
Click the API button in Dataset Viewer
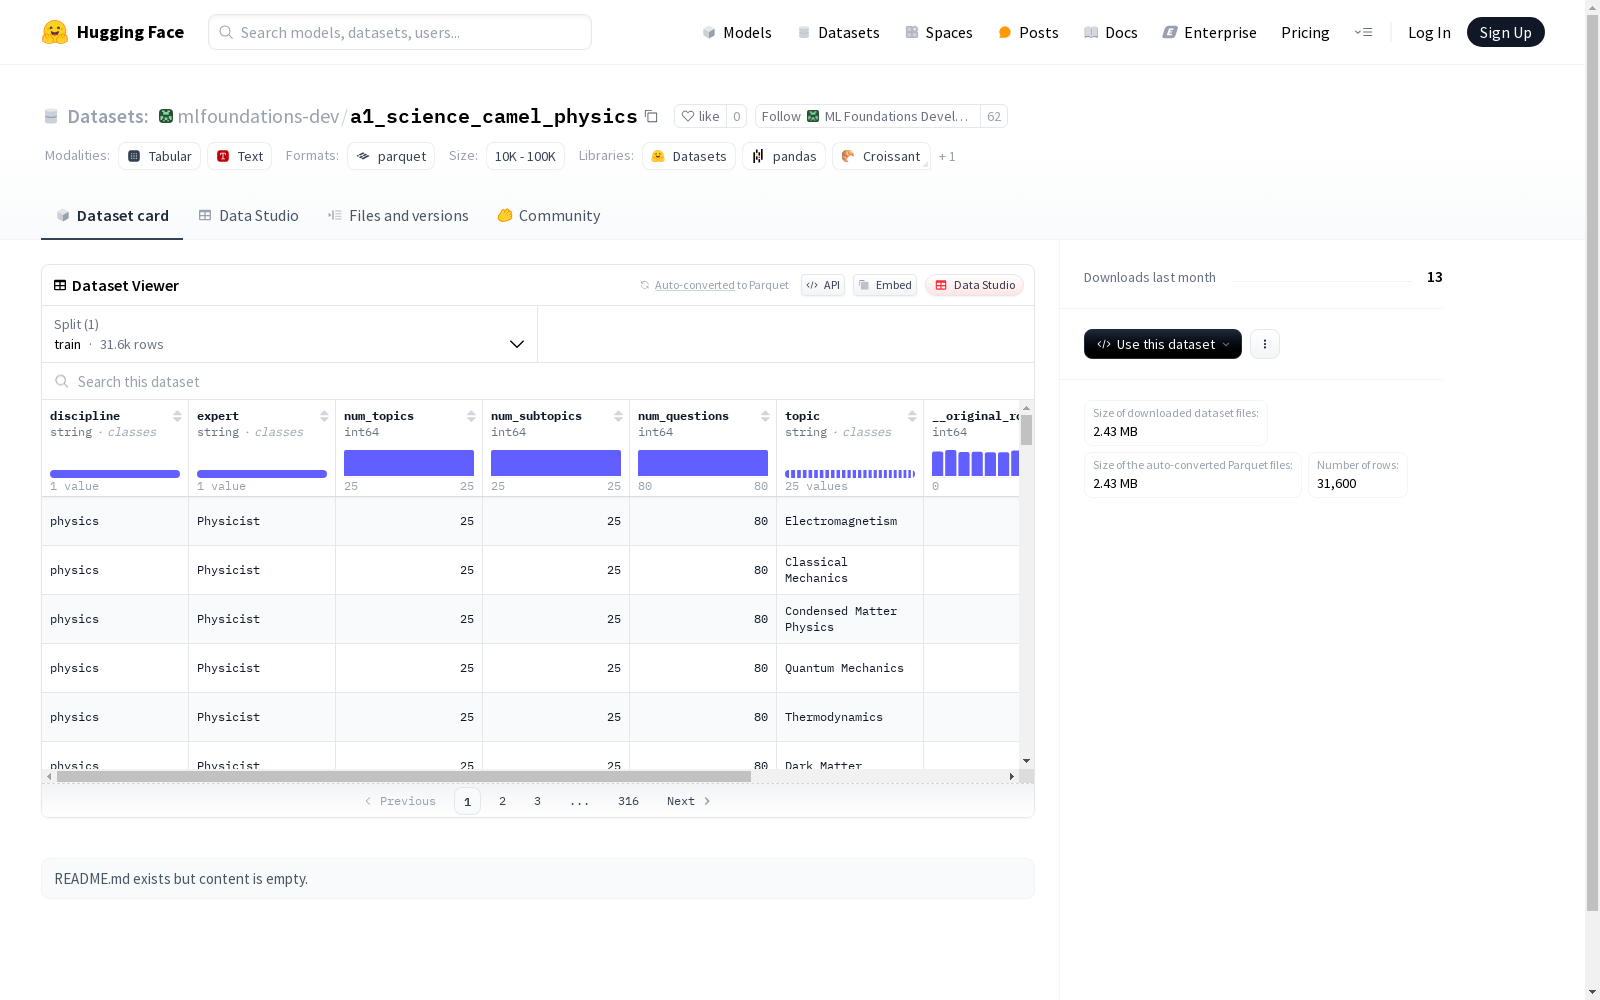[823, 285]
